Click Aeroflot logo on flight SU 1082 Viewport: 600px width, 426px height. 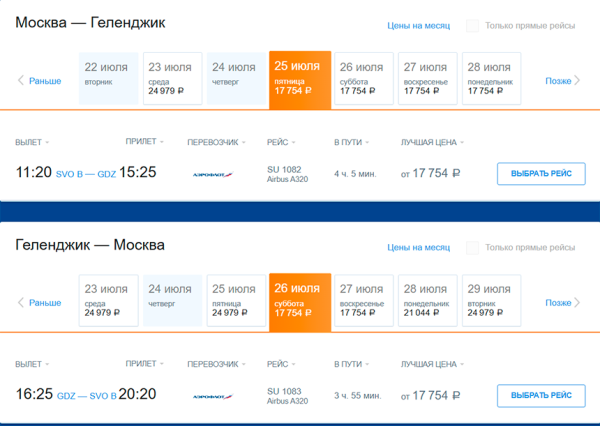point(213,174)
